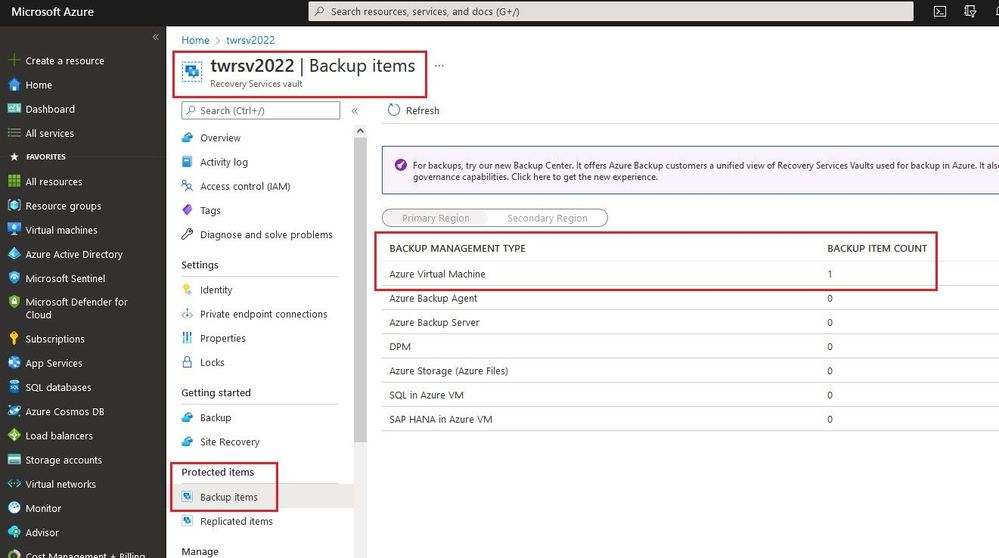Viewport: 999px width, 558px height.
Task: Click the Backup Management Type column header
Action: 457,248
